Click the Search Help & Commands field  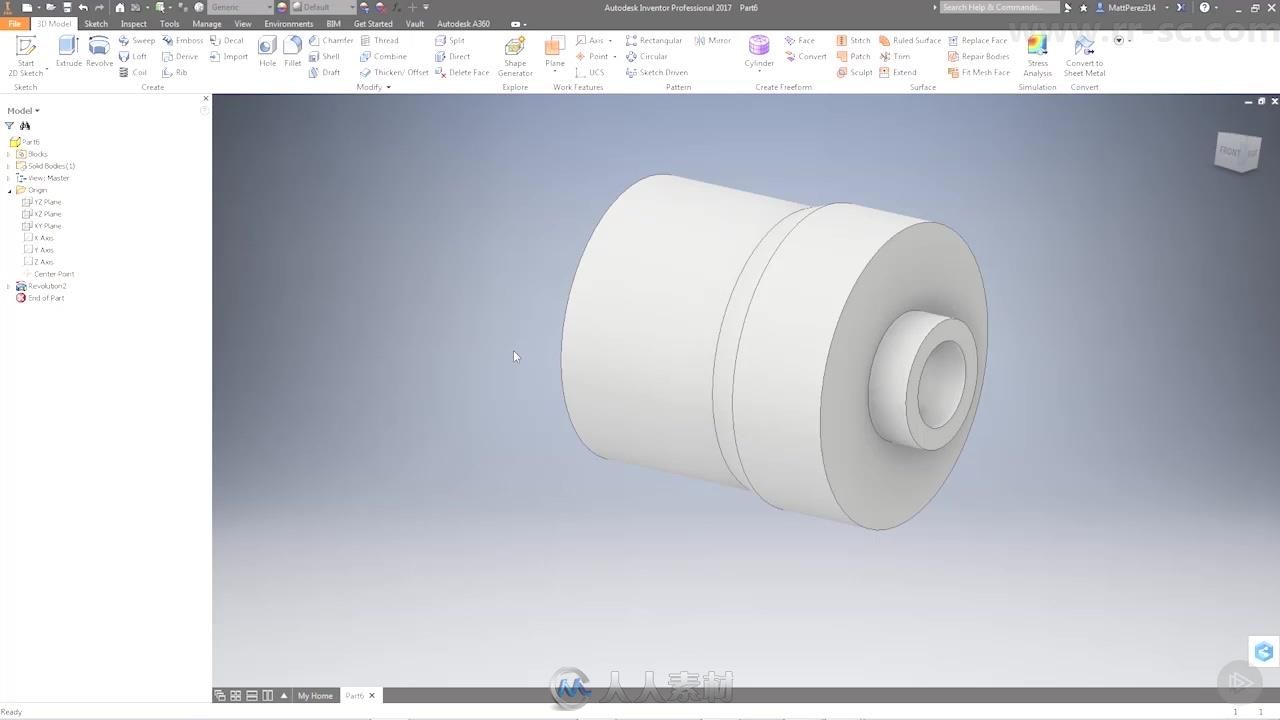[999, 7]
